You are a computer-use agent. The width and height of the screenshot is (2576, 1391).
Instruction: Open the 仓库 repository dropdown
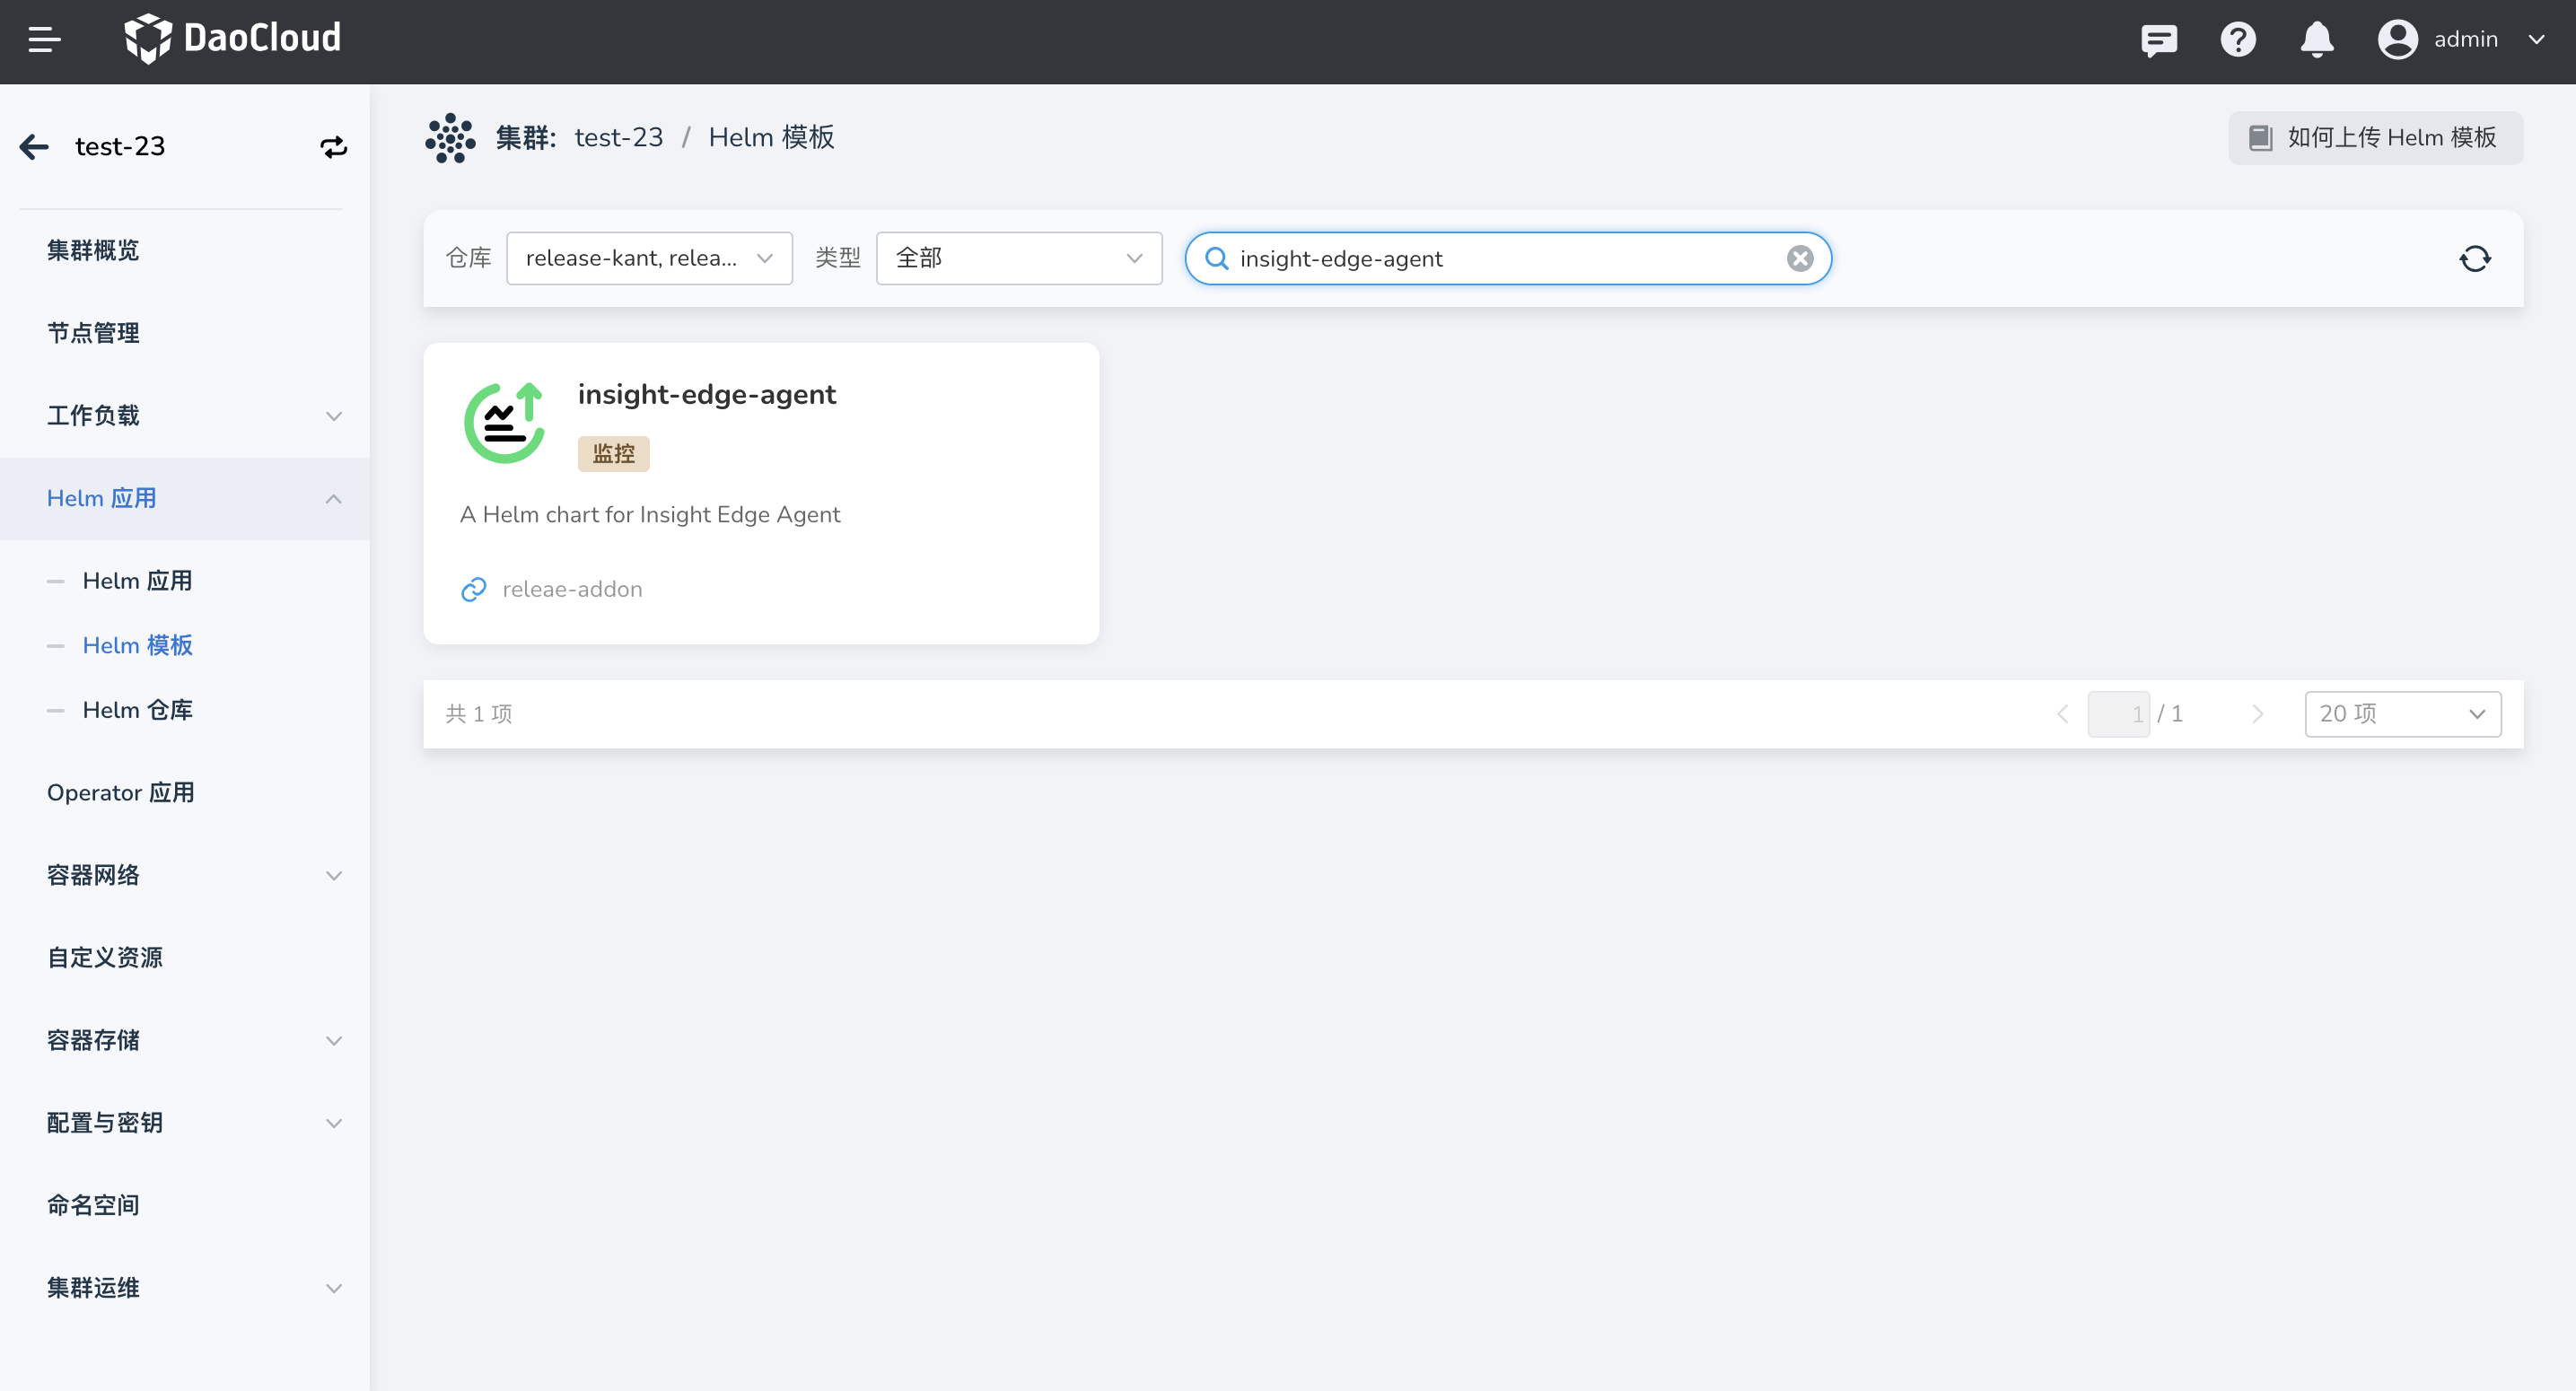[x=649, y=258]
